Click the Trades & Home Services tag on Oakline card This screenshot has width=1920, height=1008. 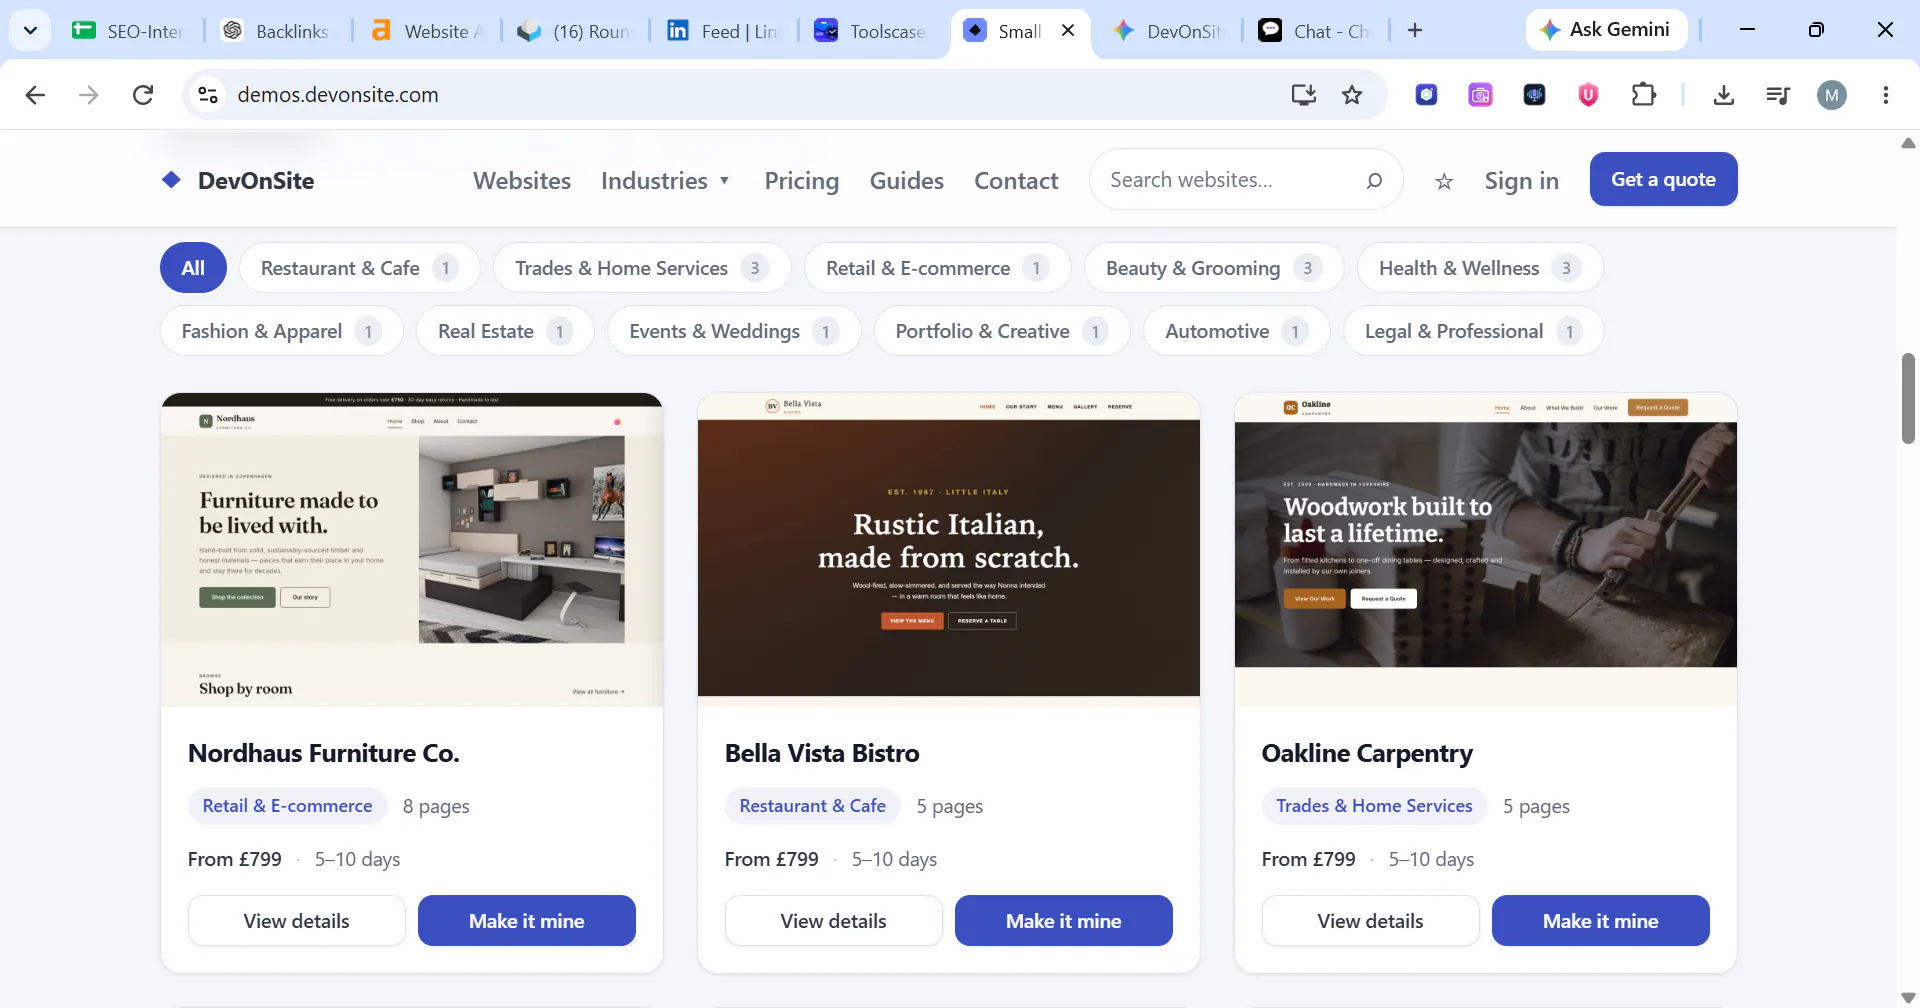1374,806
